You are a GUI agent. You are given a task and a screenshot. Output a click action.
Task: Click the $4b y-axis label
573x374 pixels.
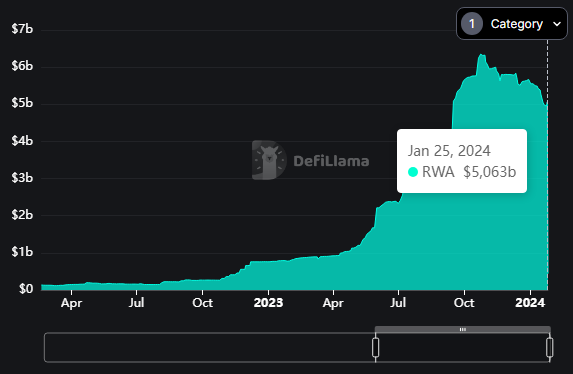click(22, 140)
